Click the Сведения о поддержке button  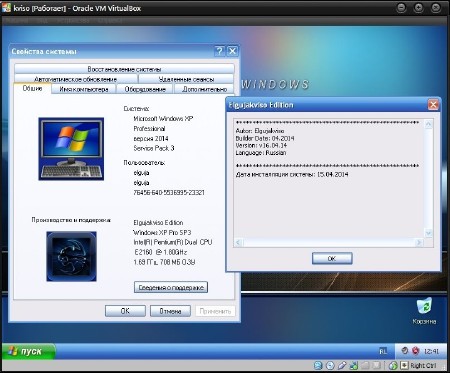point(171,287)
